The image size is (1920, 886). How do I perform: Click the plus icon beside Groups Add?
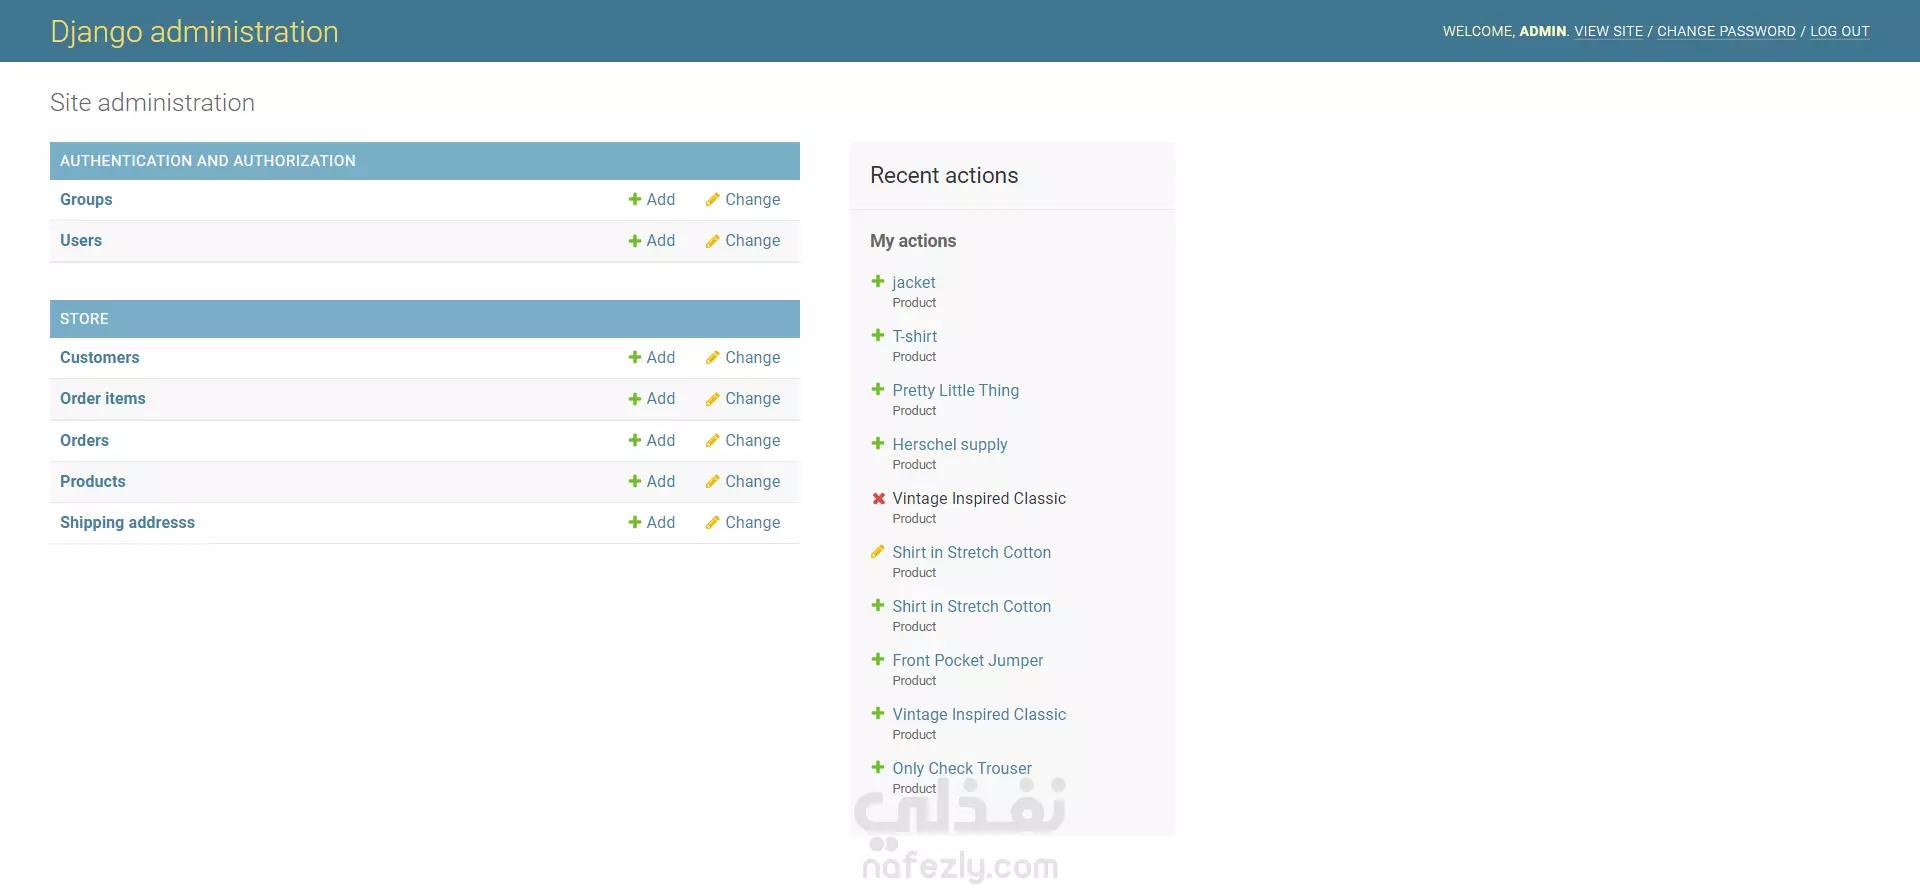[634, 199]
